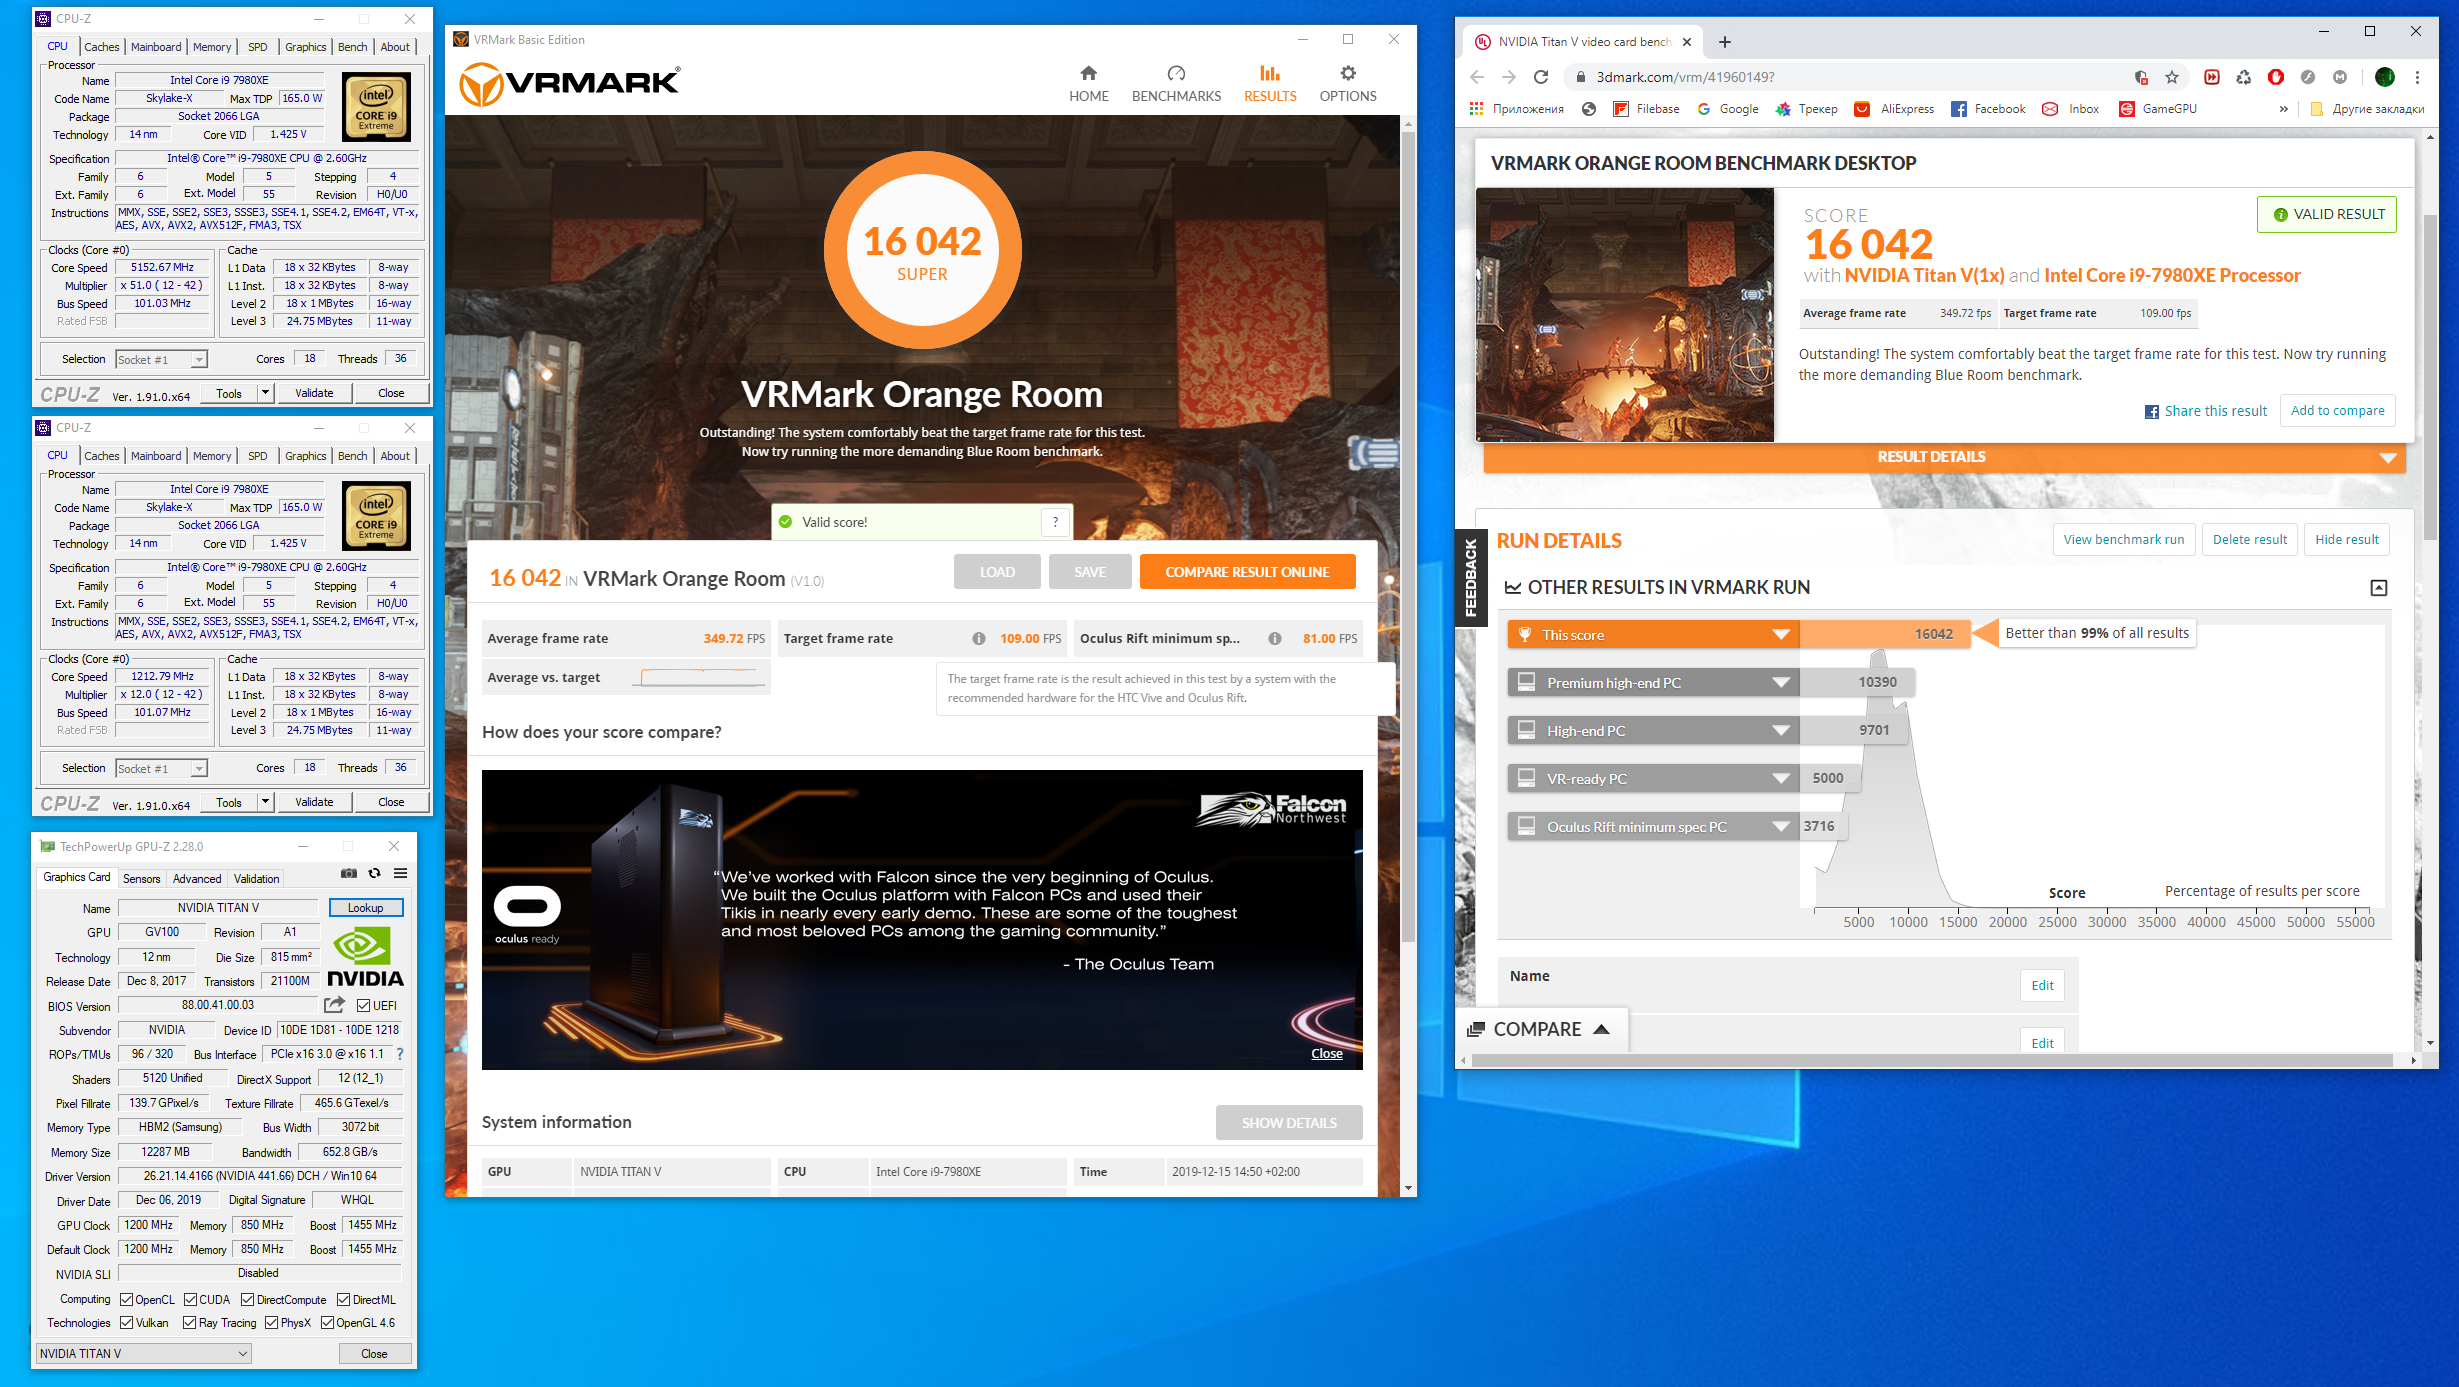Image resolution: width=2459 pixels, height=1387 pixels.
Task: Open AliExpress bookmark
Action: tap(1894, 109)
